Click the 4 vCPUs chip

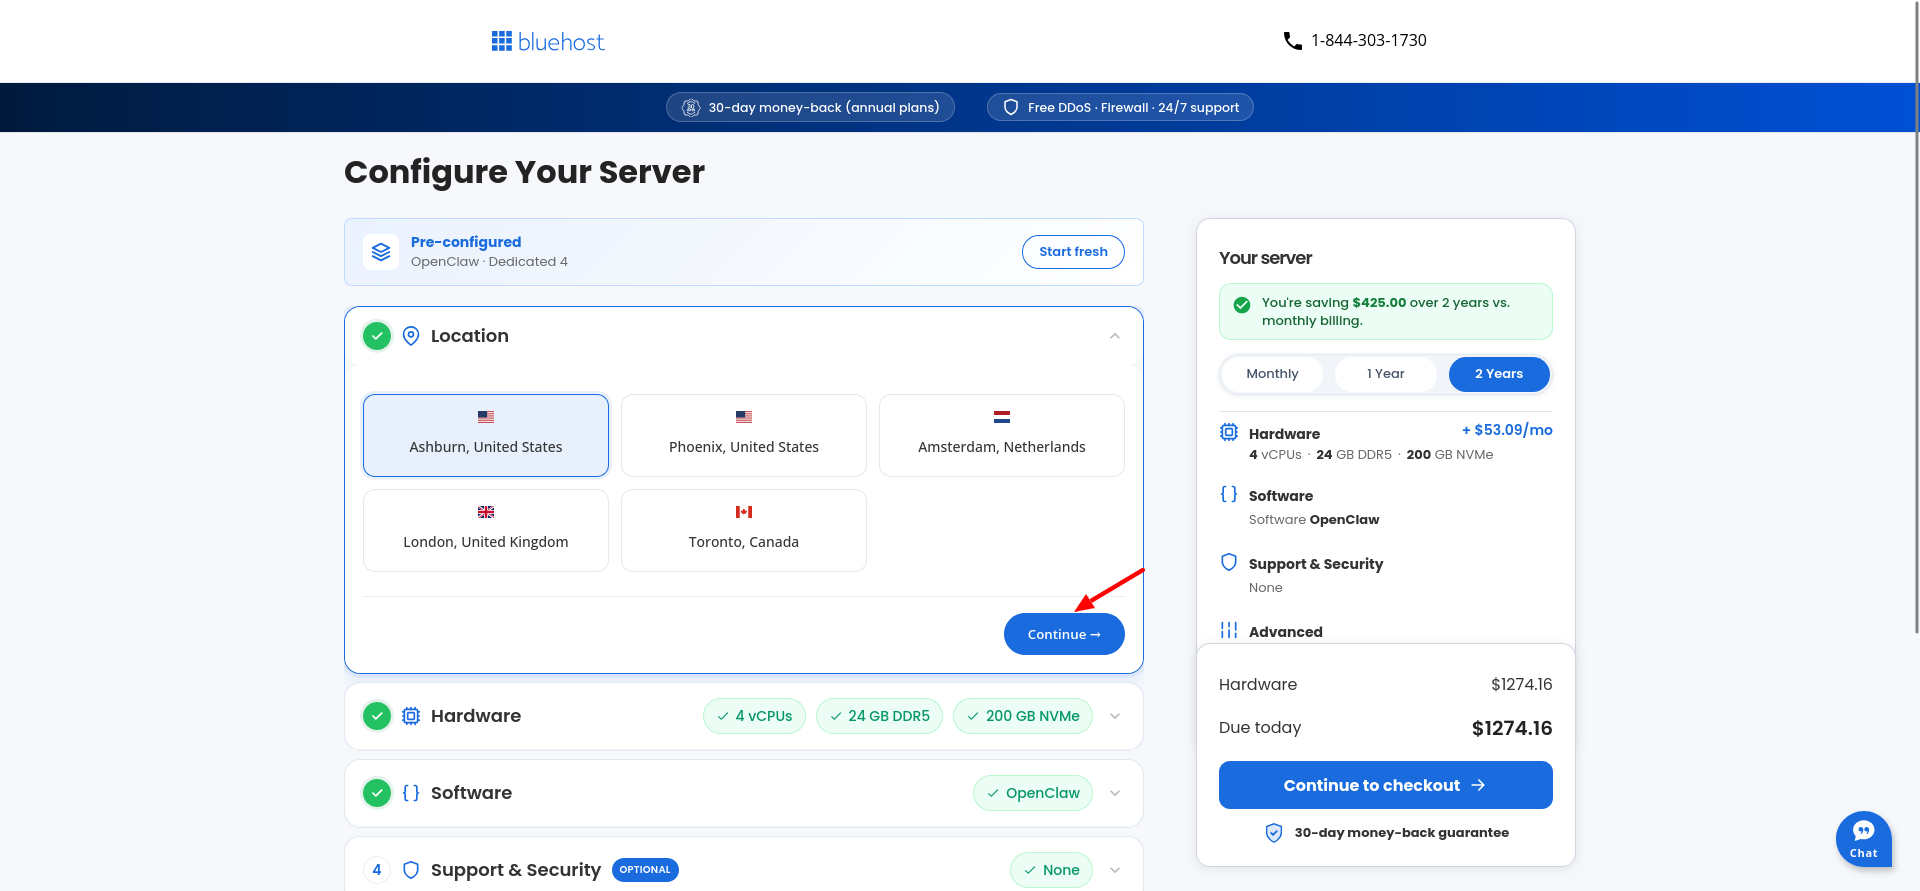point(754,716)
